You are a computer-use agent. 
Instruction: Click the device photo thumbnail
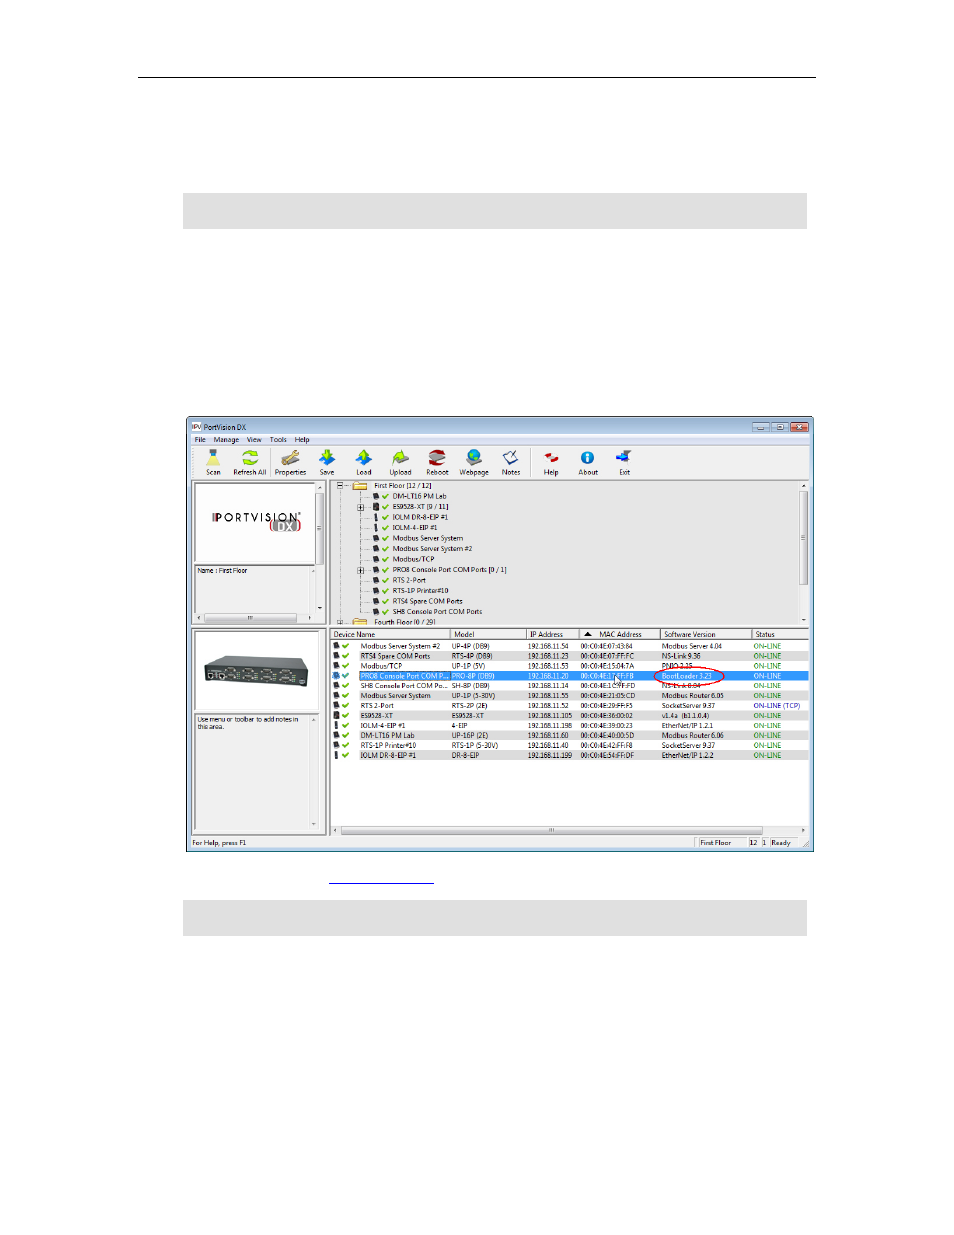[x=257, y=670]
